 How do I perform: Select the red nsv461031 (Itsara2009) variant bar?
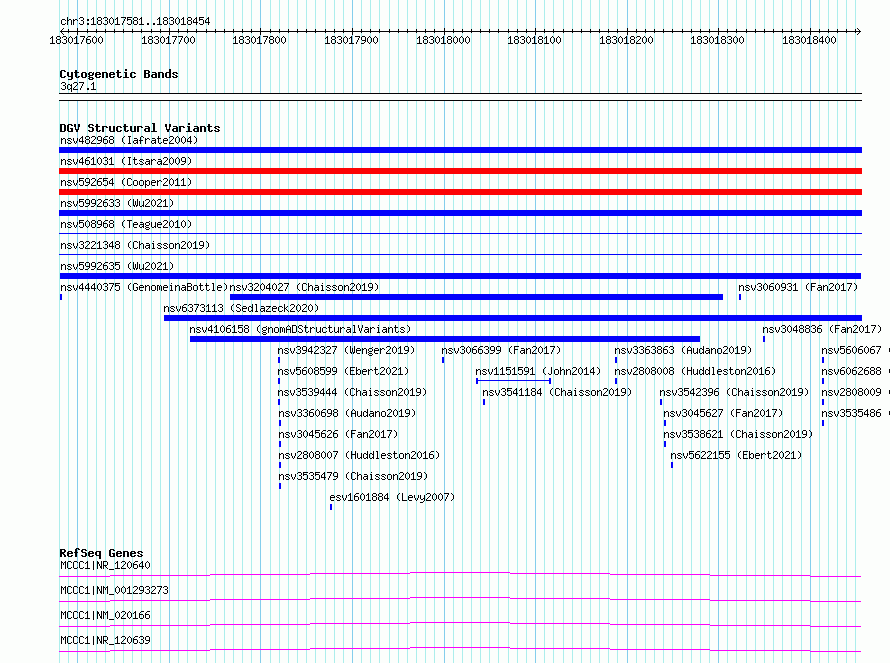(x=460, y=171)
